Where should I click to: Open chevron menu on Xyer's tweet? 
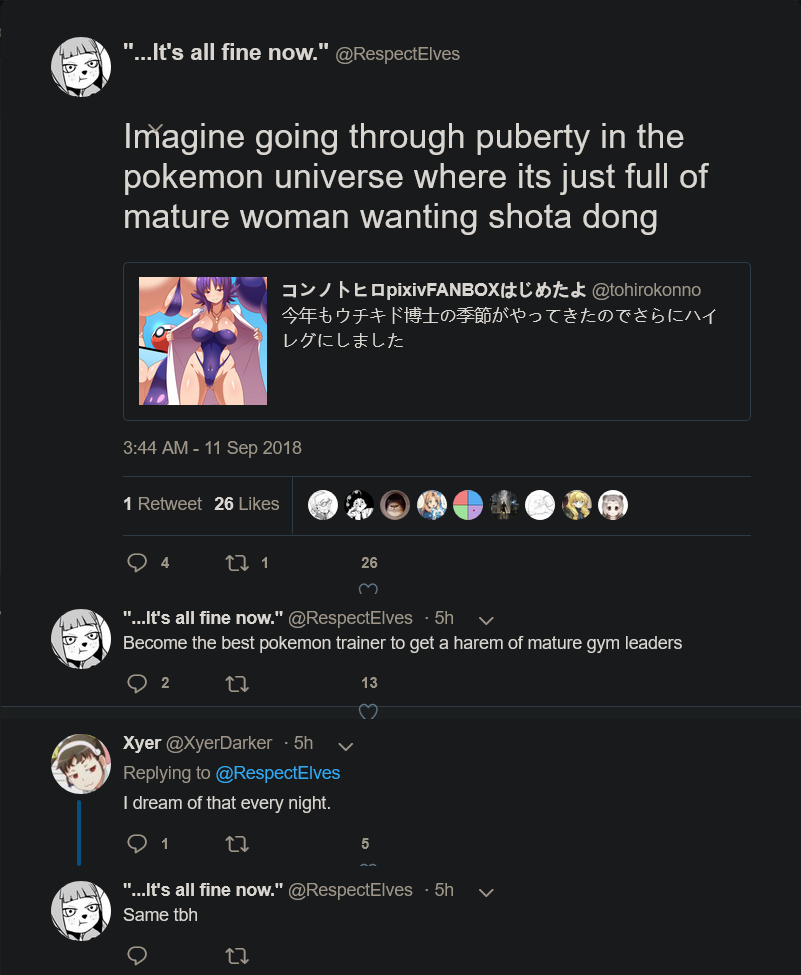tap(346, 746)
